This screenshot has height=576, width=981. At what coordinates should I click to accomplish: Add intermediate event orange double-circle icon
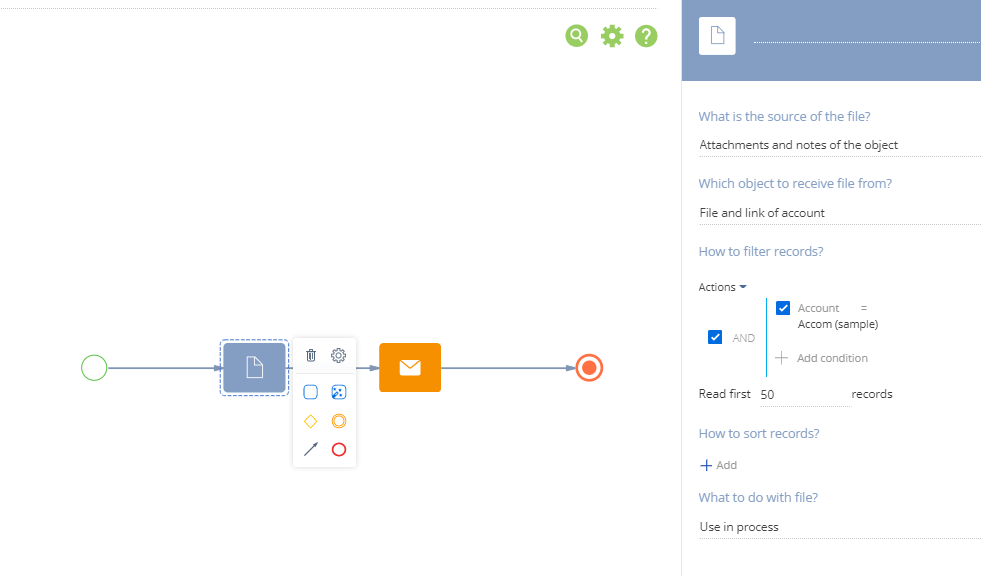(x=338, y=421)
